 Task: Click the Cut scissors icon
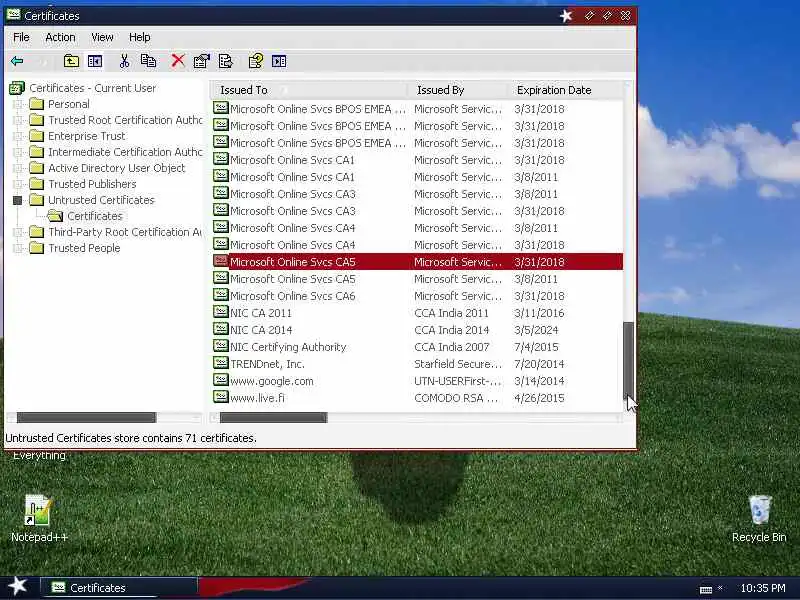pos(124,61)
